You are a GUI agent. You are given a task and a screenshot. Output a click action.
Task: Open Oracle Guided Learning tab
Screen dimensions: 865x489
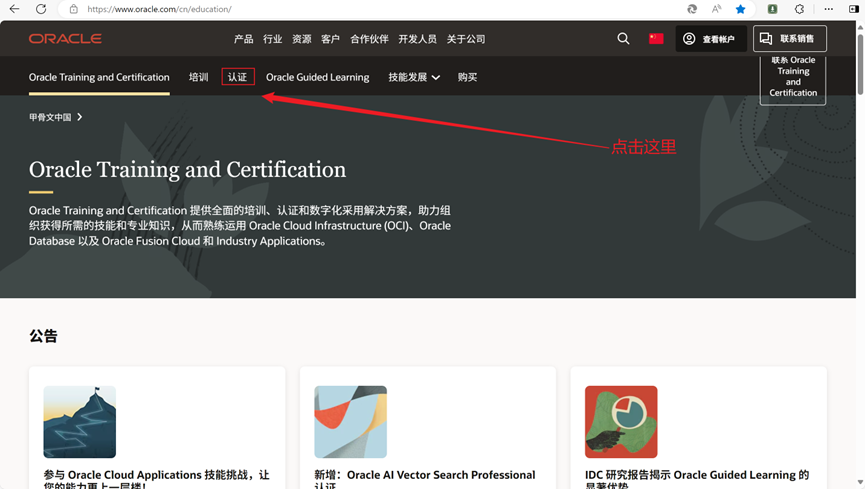click(x=318, y=77)
